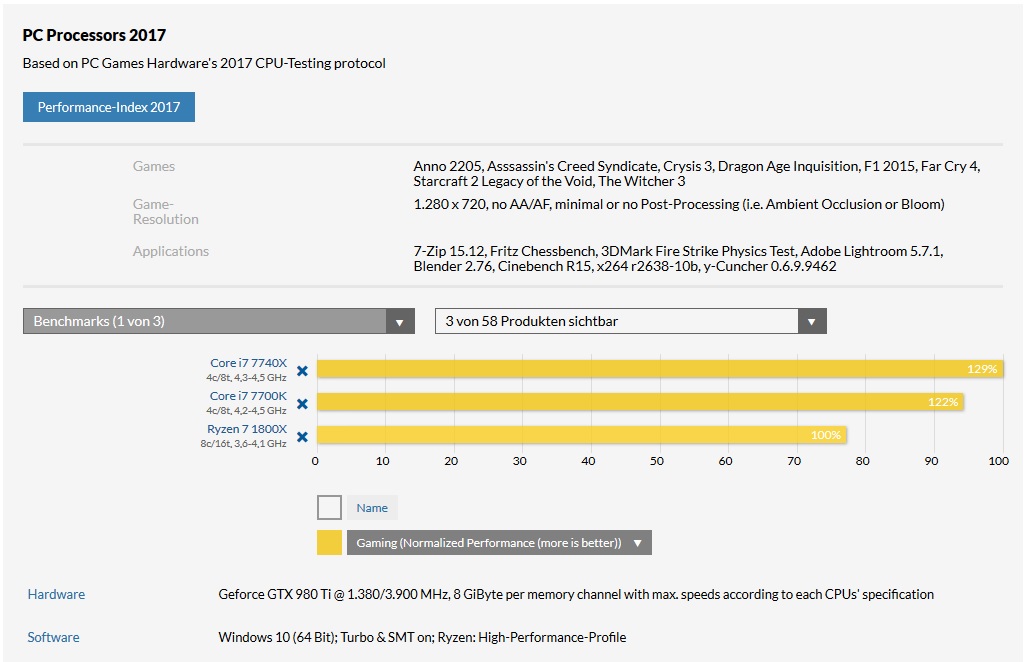Click the 1.280 x 720 resolution text

click(679, 204)
